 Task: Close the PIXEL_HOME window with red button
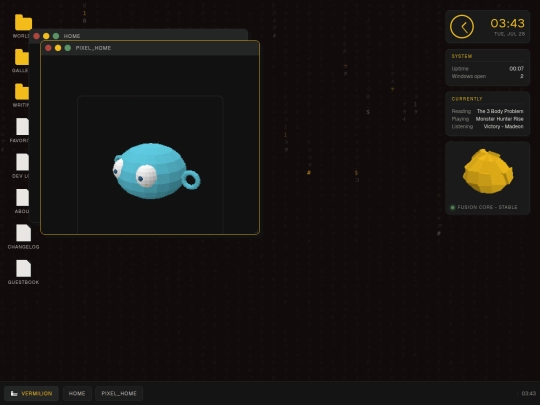click(48, 48)
